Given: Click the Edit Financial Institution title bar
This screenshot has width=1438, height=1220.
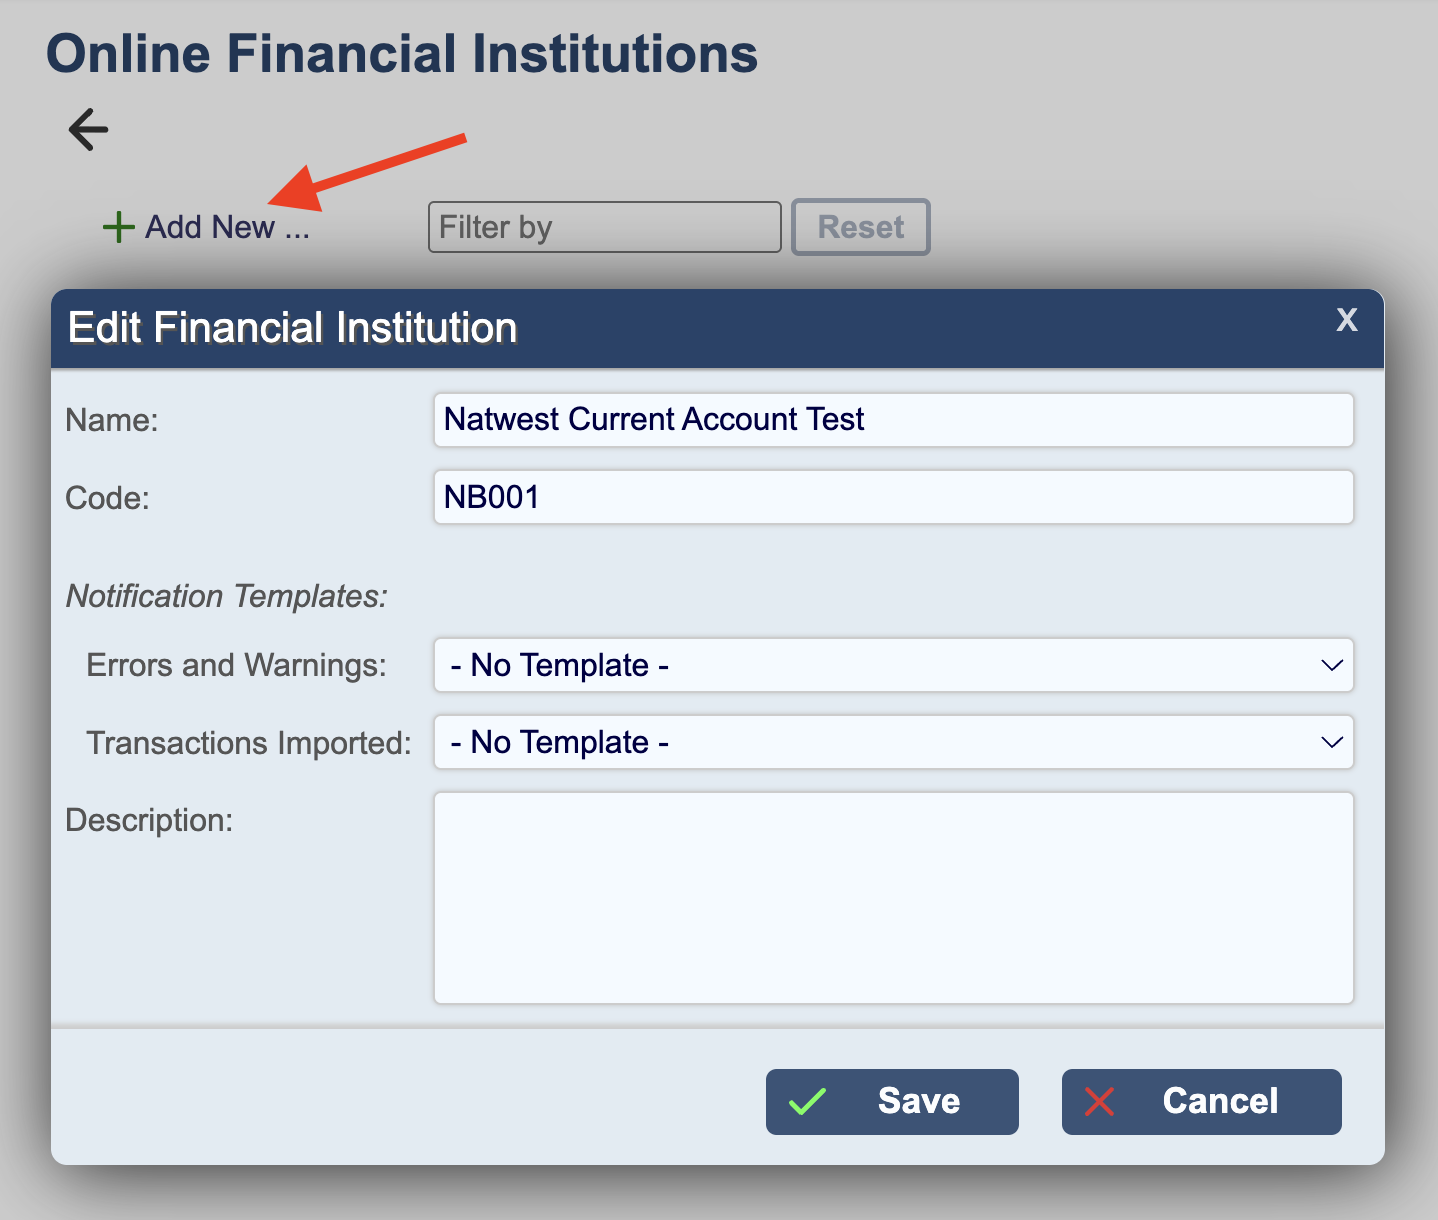Looking at the screenshot, I should [700, 328].
